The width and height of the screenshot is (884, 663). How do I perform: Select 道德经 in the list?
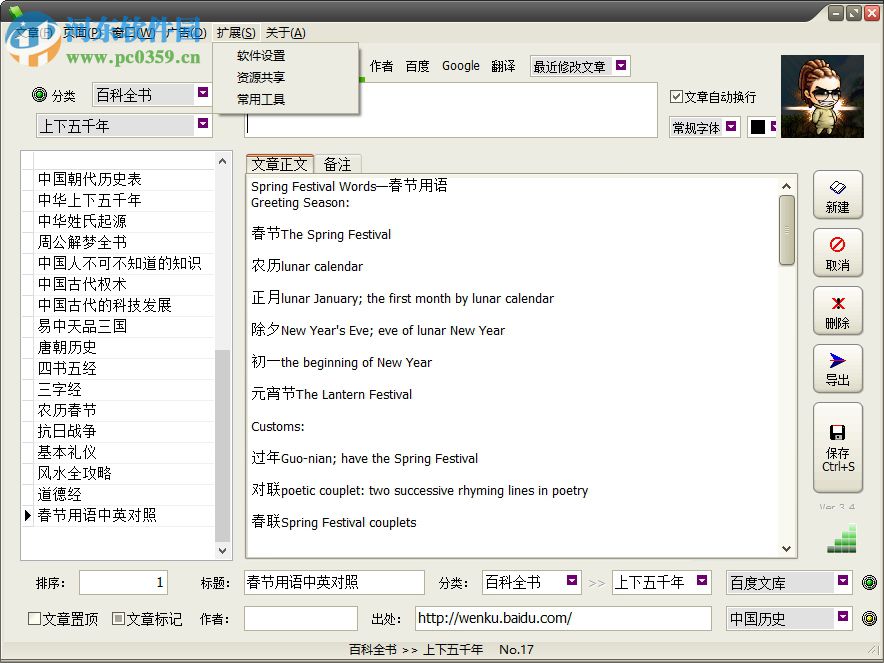pyautogui.click(x=124, y=494)
